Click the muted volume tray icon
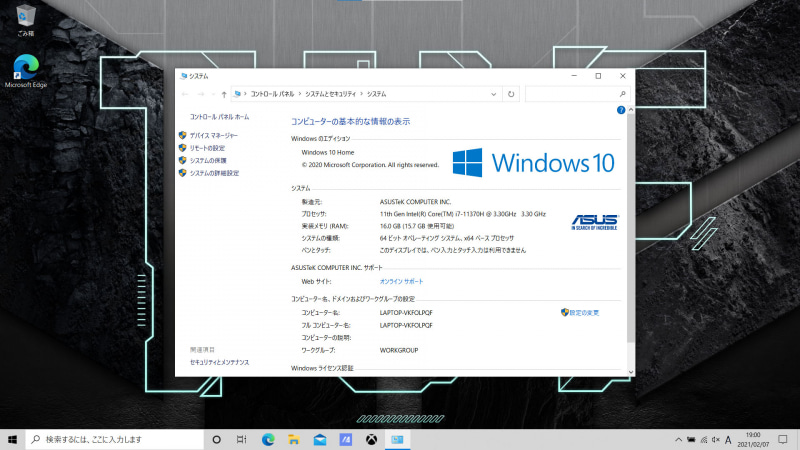800x450 pixels. (x=716, y=439)
